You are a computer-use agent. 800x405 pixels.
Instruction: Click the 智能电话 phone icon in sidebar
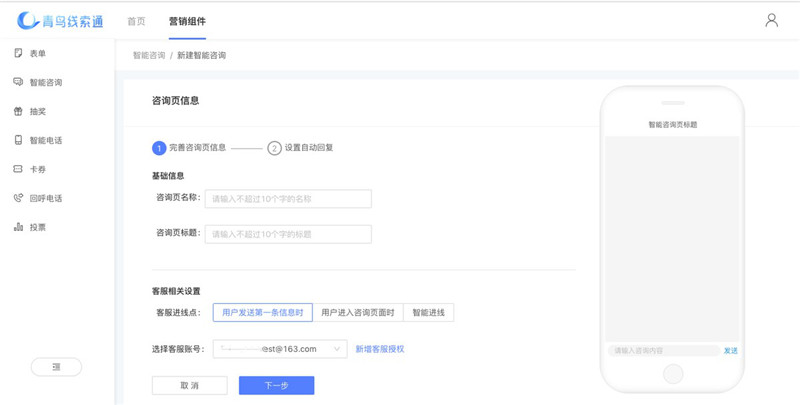click(x=18, y=140)
